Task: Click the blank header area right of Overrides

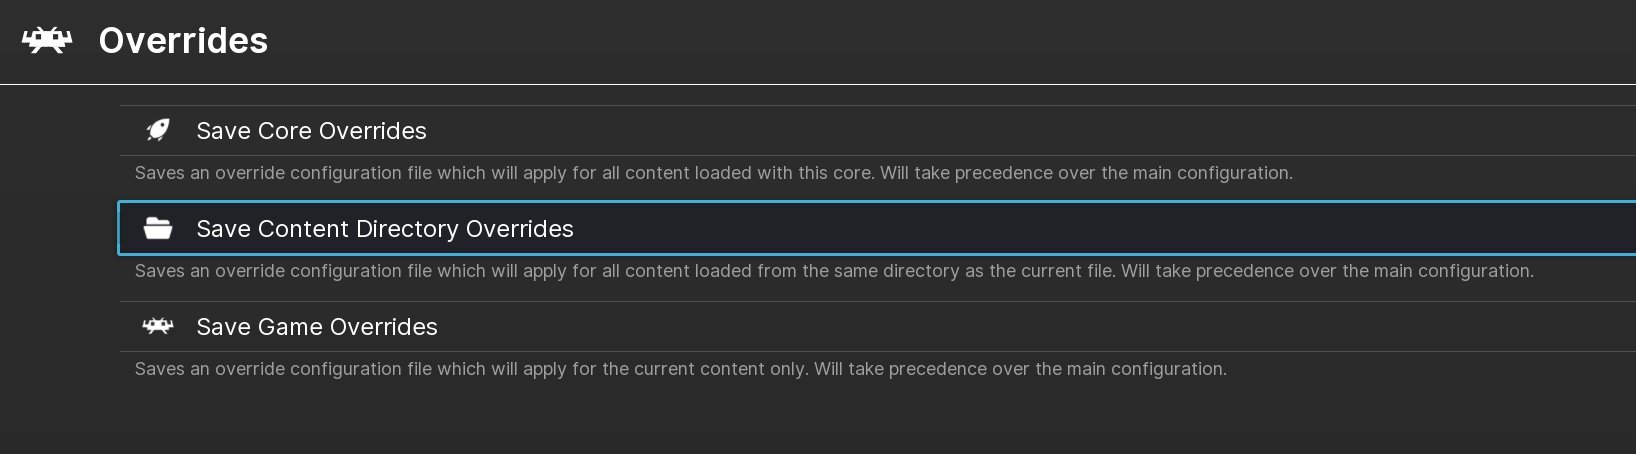Action: [950, 41]
